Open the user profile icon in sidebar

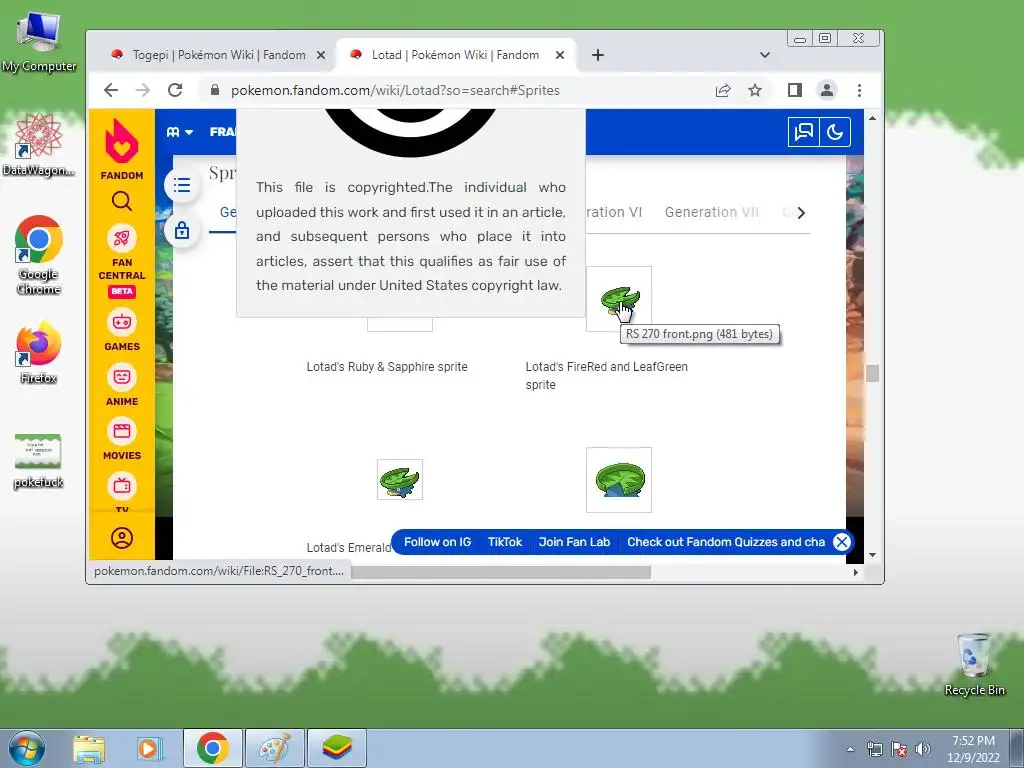point(121,538)
